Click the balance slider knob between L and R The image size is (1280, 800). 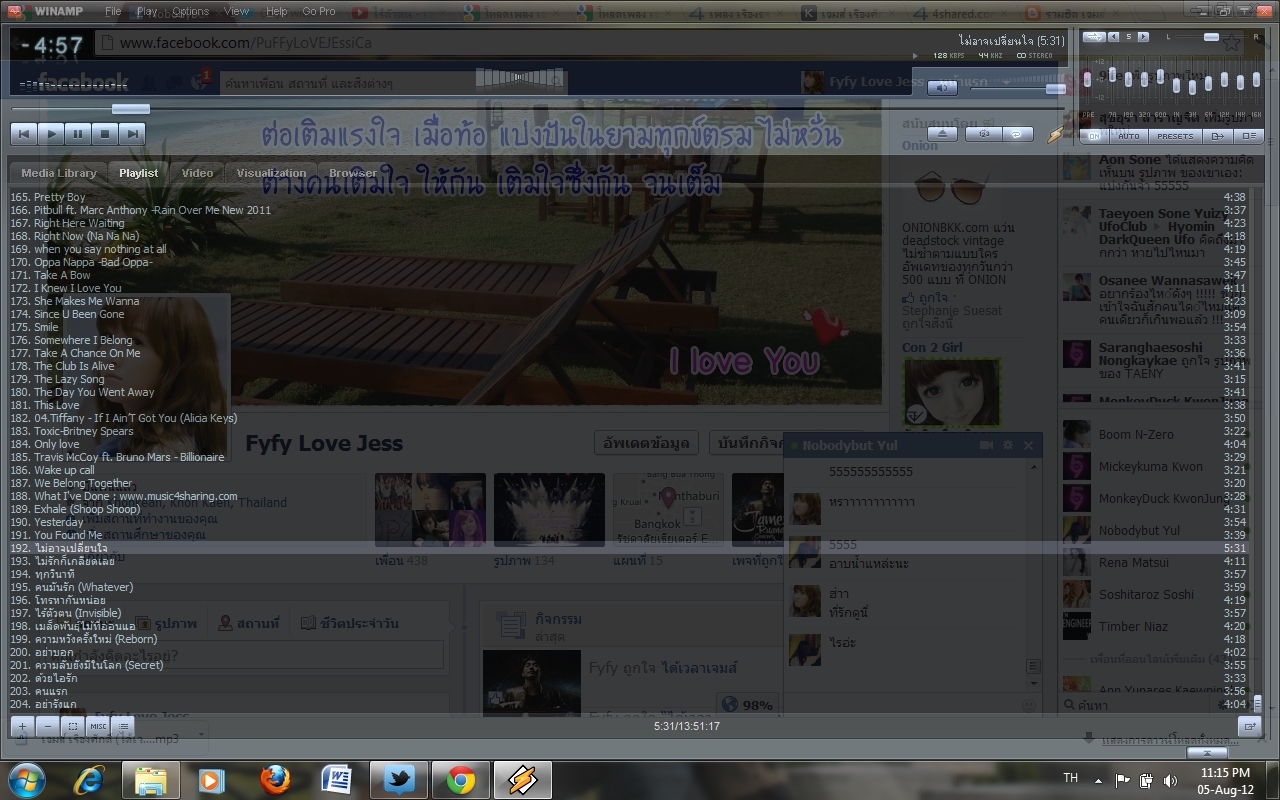1211,37
